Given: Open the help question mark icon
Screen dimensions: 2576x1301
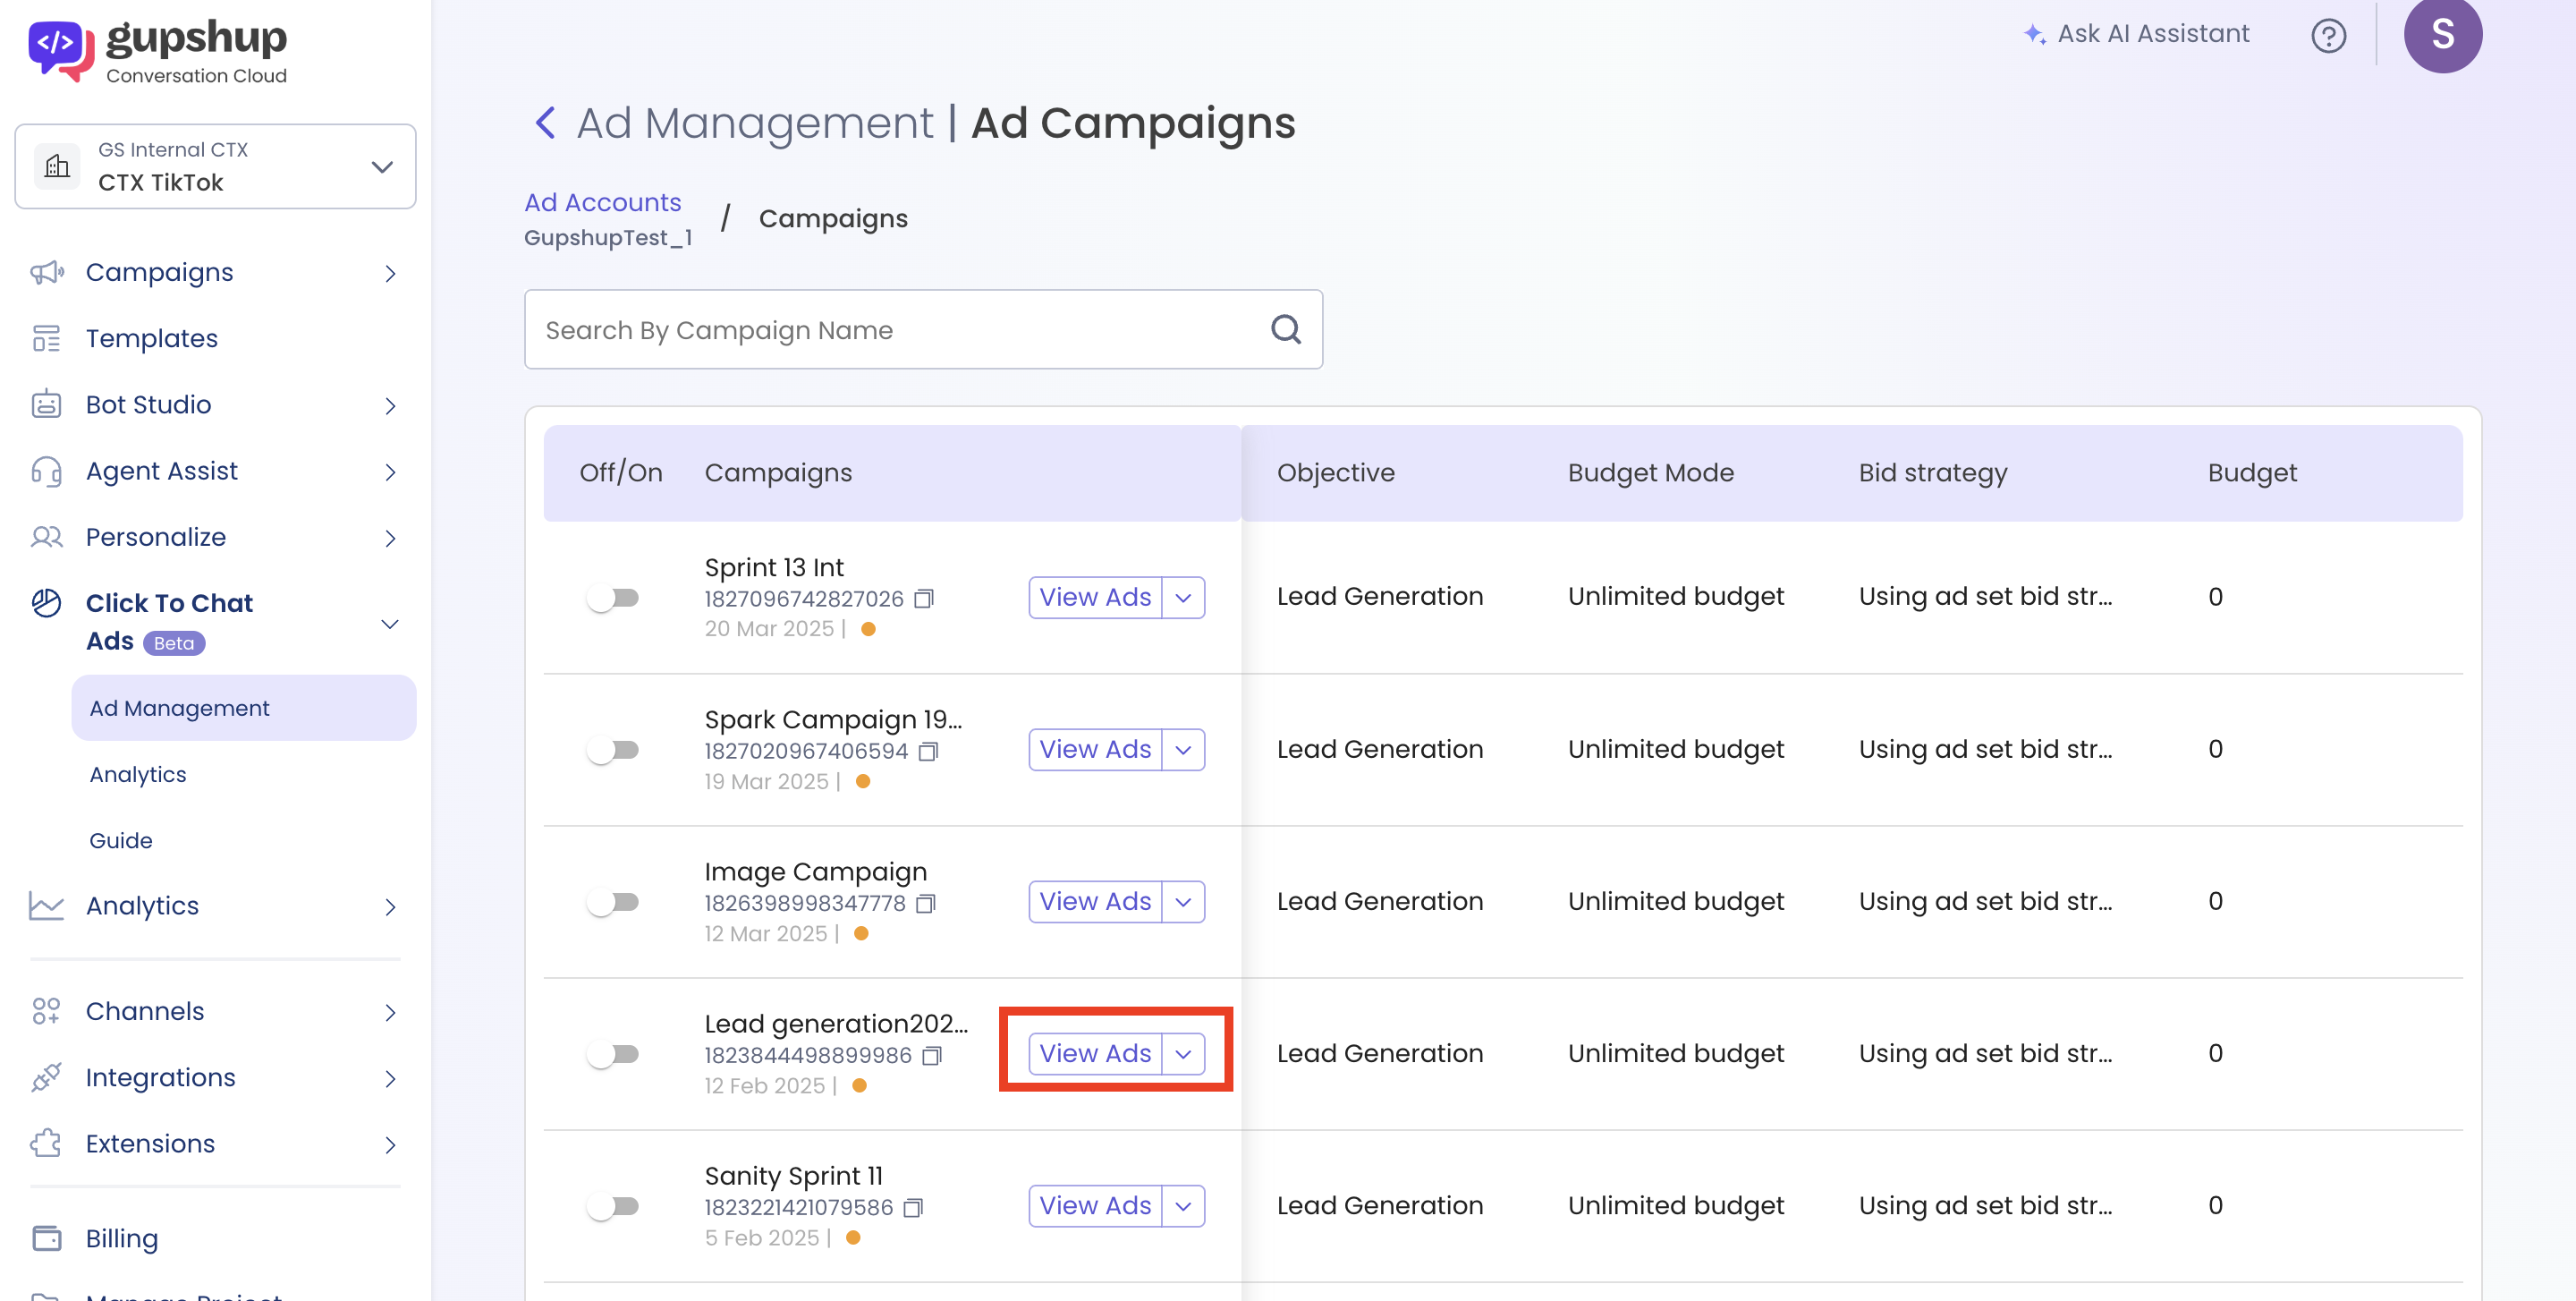Looking at the screenshot, I should 2328,36.
